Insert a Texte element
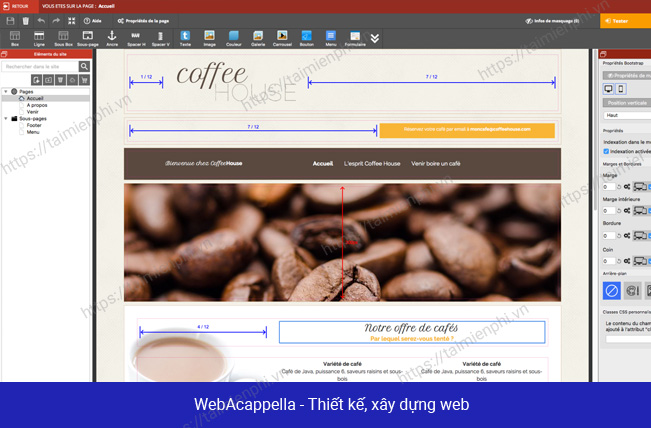651x428 pixels. click(x=185, y=39)
